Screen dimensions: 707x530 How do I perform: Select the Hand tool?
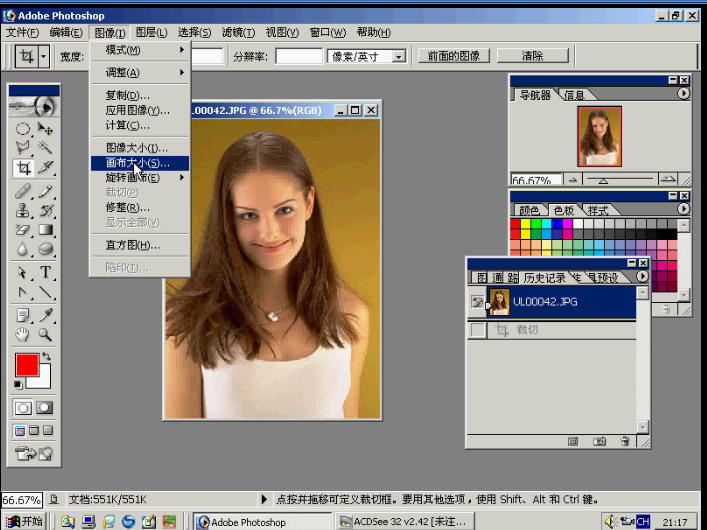coord(23,335)
